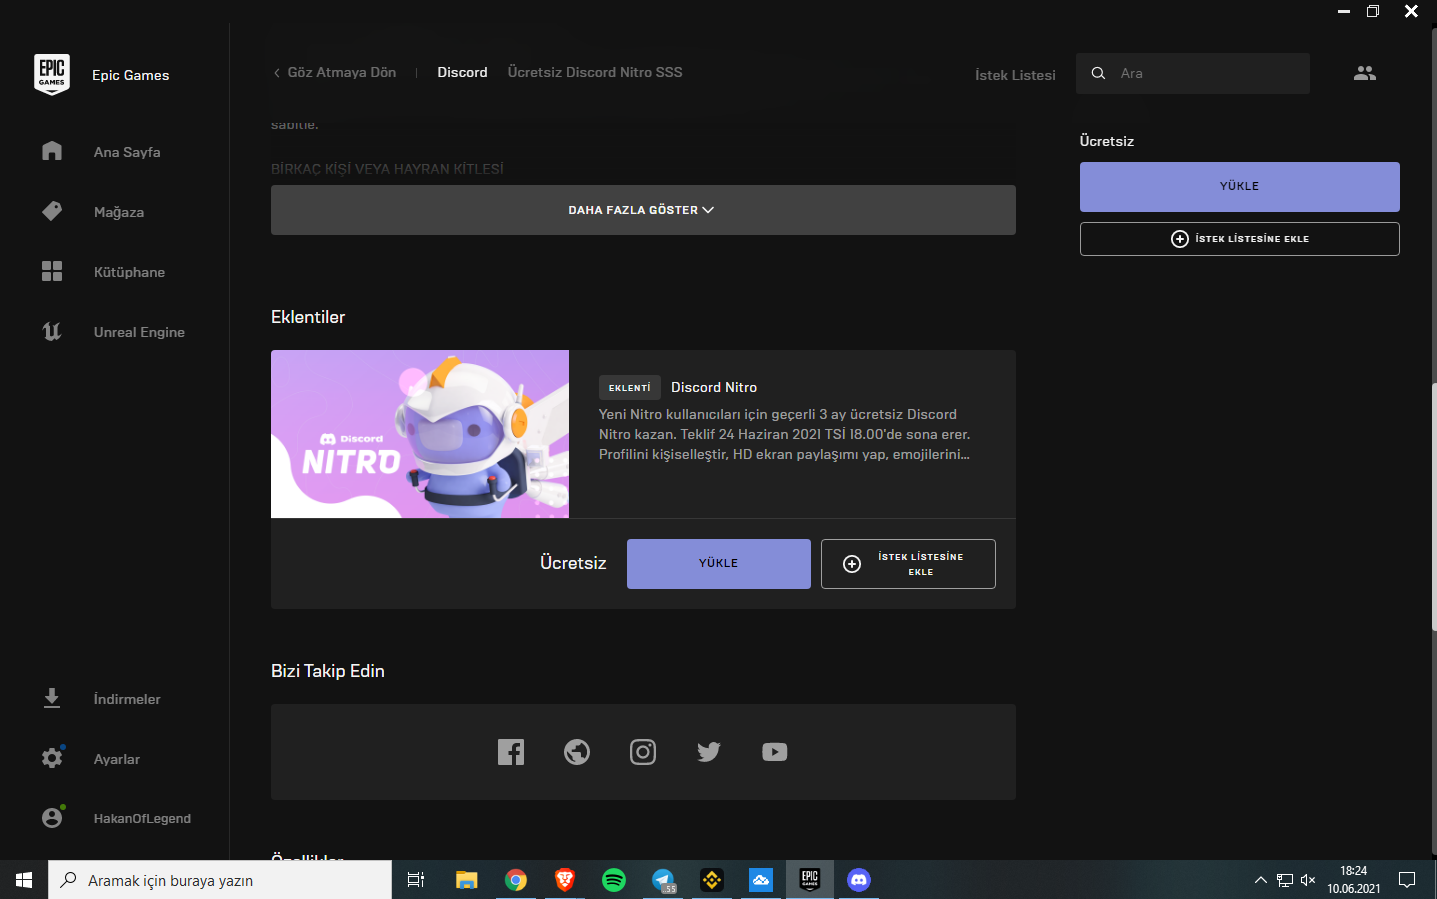Open the YouTube social link
The height and width of the screenshot is (899, 1437).
click(775, 752)
